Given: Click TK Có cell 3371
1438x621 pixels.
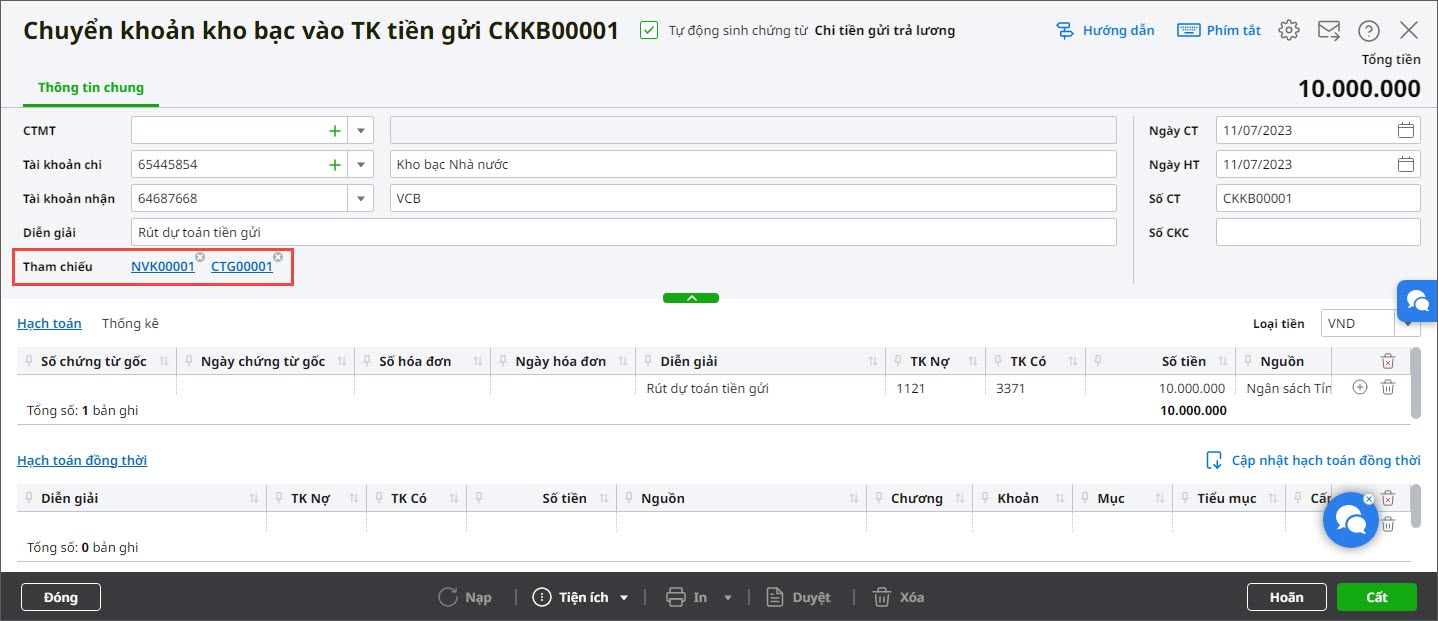Looking at the screenshot, I should click(x=1035, y=388).
